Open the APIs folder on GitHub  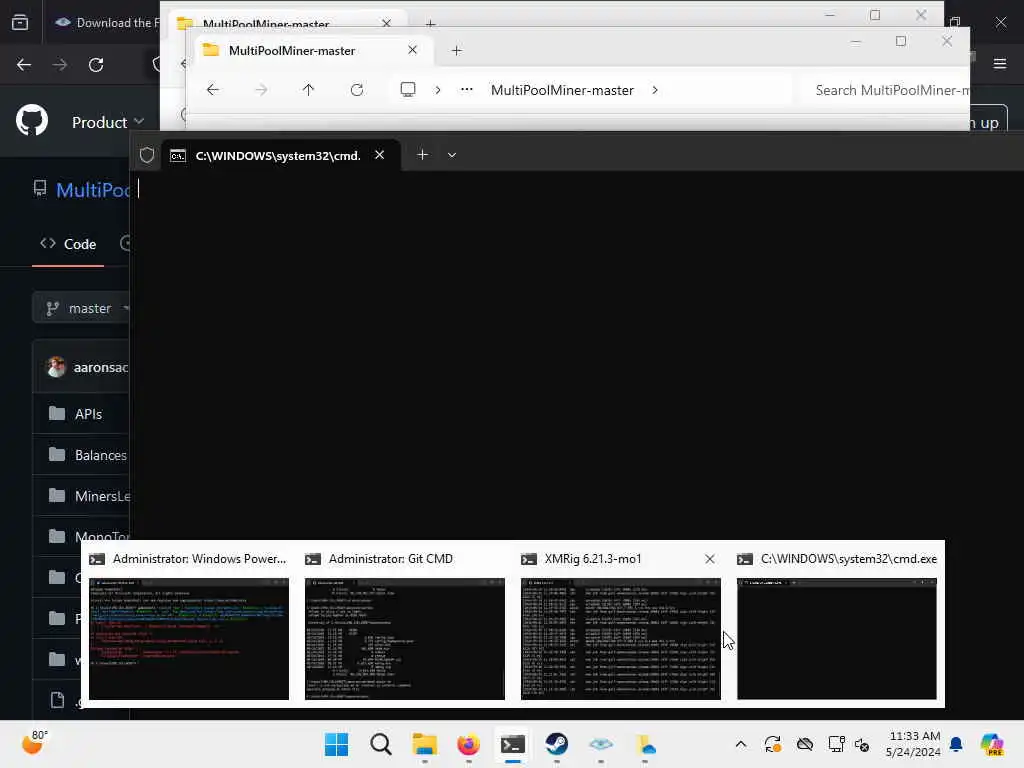(x=88, y=414)
